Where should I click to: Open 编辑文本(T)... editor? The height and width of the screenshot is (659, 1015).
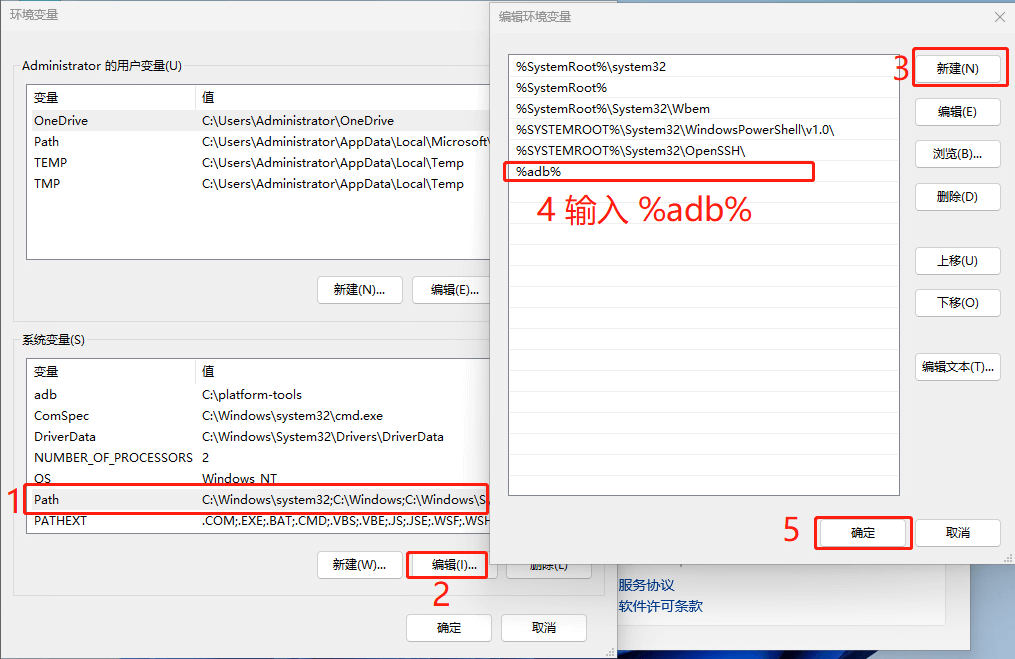click(957, 367)
